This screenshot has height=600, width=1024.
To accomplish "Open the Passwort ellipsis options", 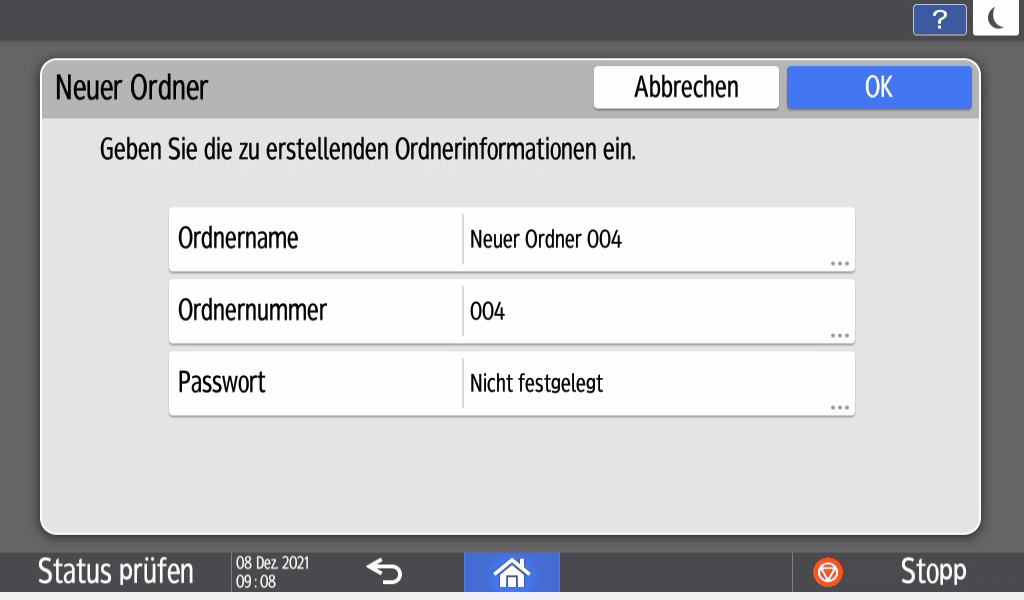I will pyautogui.click(x=840, y=406).
